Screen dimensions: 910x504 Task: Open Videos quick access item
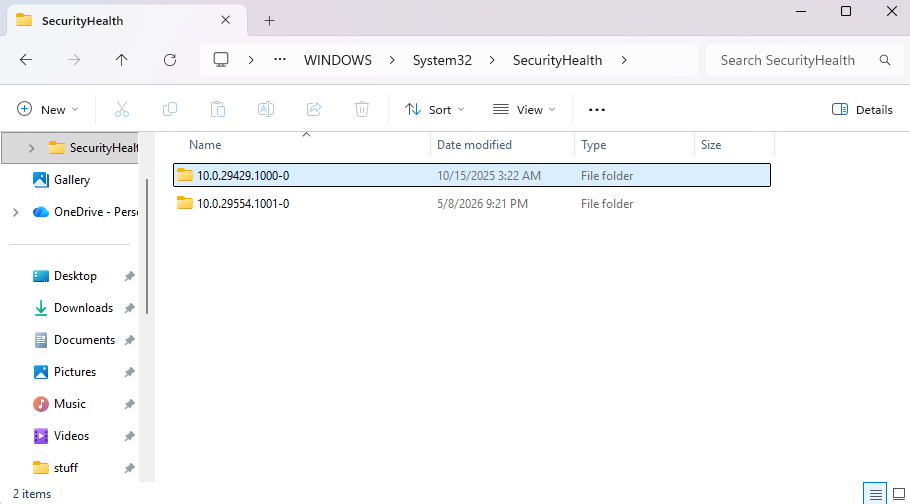coord(71,435)
